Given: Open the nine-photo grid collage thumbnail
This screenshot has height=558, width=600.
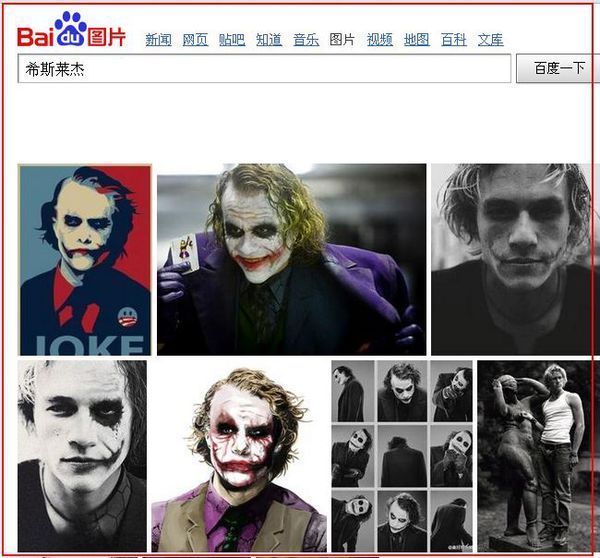Looking at the screenshot, I should (x=402, y=456).
